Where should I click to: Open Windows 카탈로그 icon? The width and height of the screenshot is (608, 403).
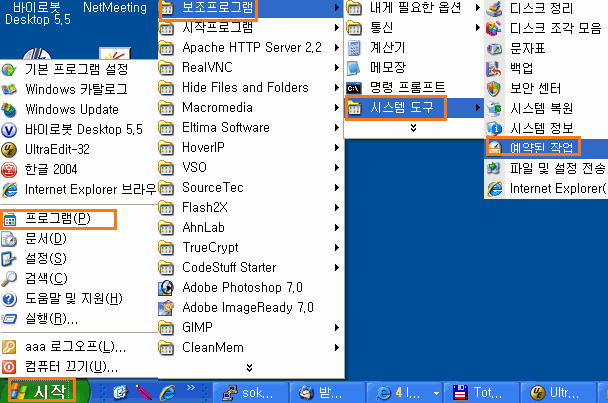9,90
